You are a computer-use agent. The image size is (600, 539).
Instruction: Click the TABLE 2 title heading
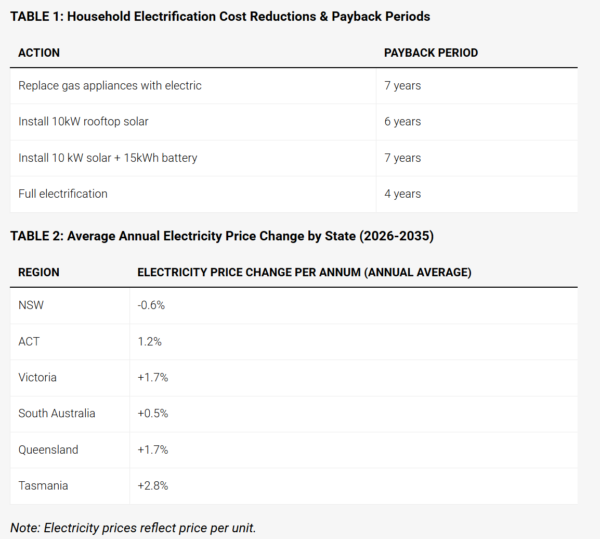222,236
